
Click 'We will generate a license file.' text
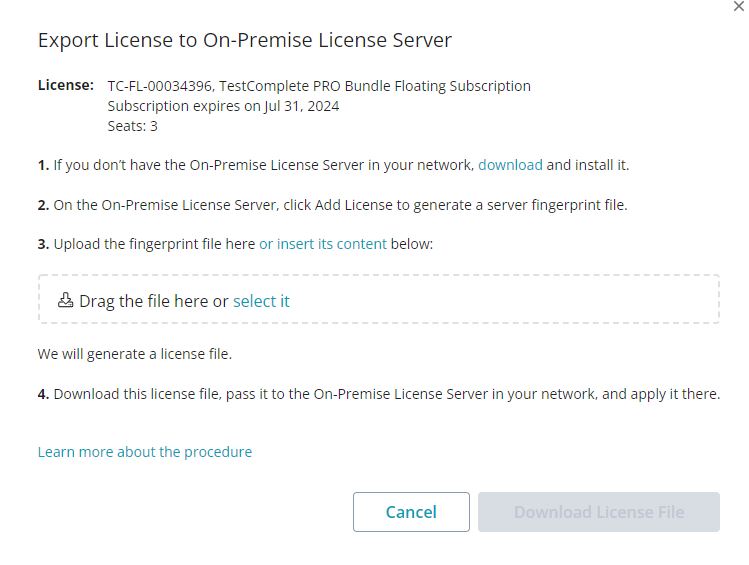(x=135, y=354)
